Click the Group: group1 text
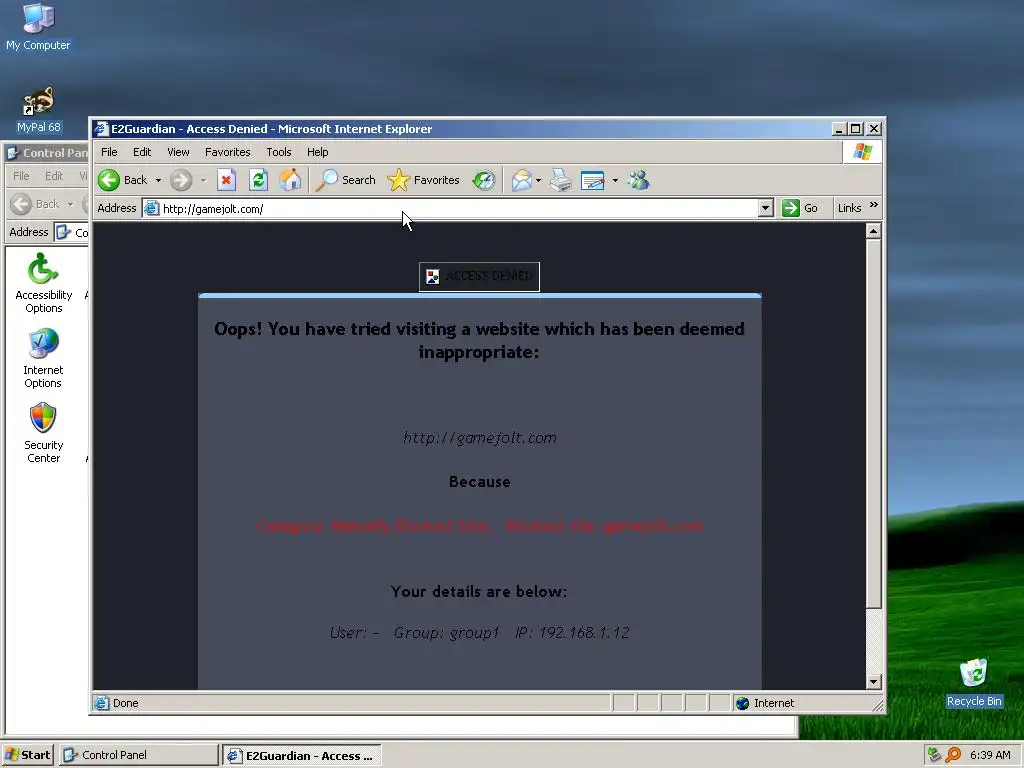The height and width of the screenshot is (768, 1024). pos(446,632)
